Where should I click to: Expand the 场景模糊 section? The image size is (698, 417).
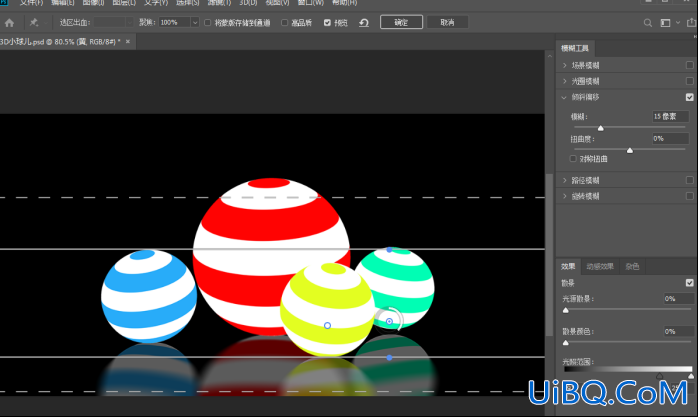[x=564, y=65]
